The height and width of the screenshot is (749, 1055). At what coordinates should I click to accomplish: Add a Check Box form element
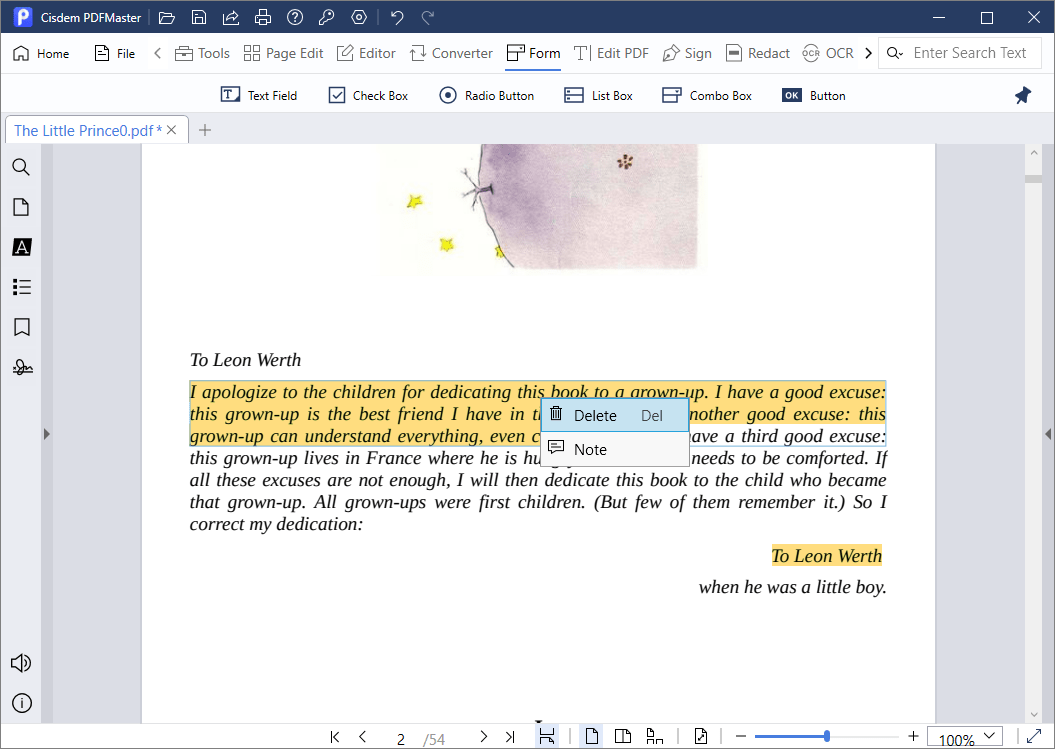pos(368,96)
